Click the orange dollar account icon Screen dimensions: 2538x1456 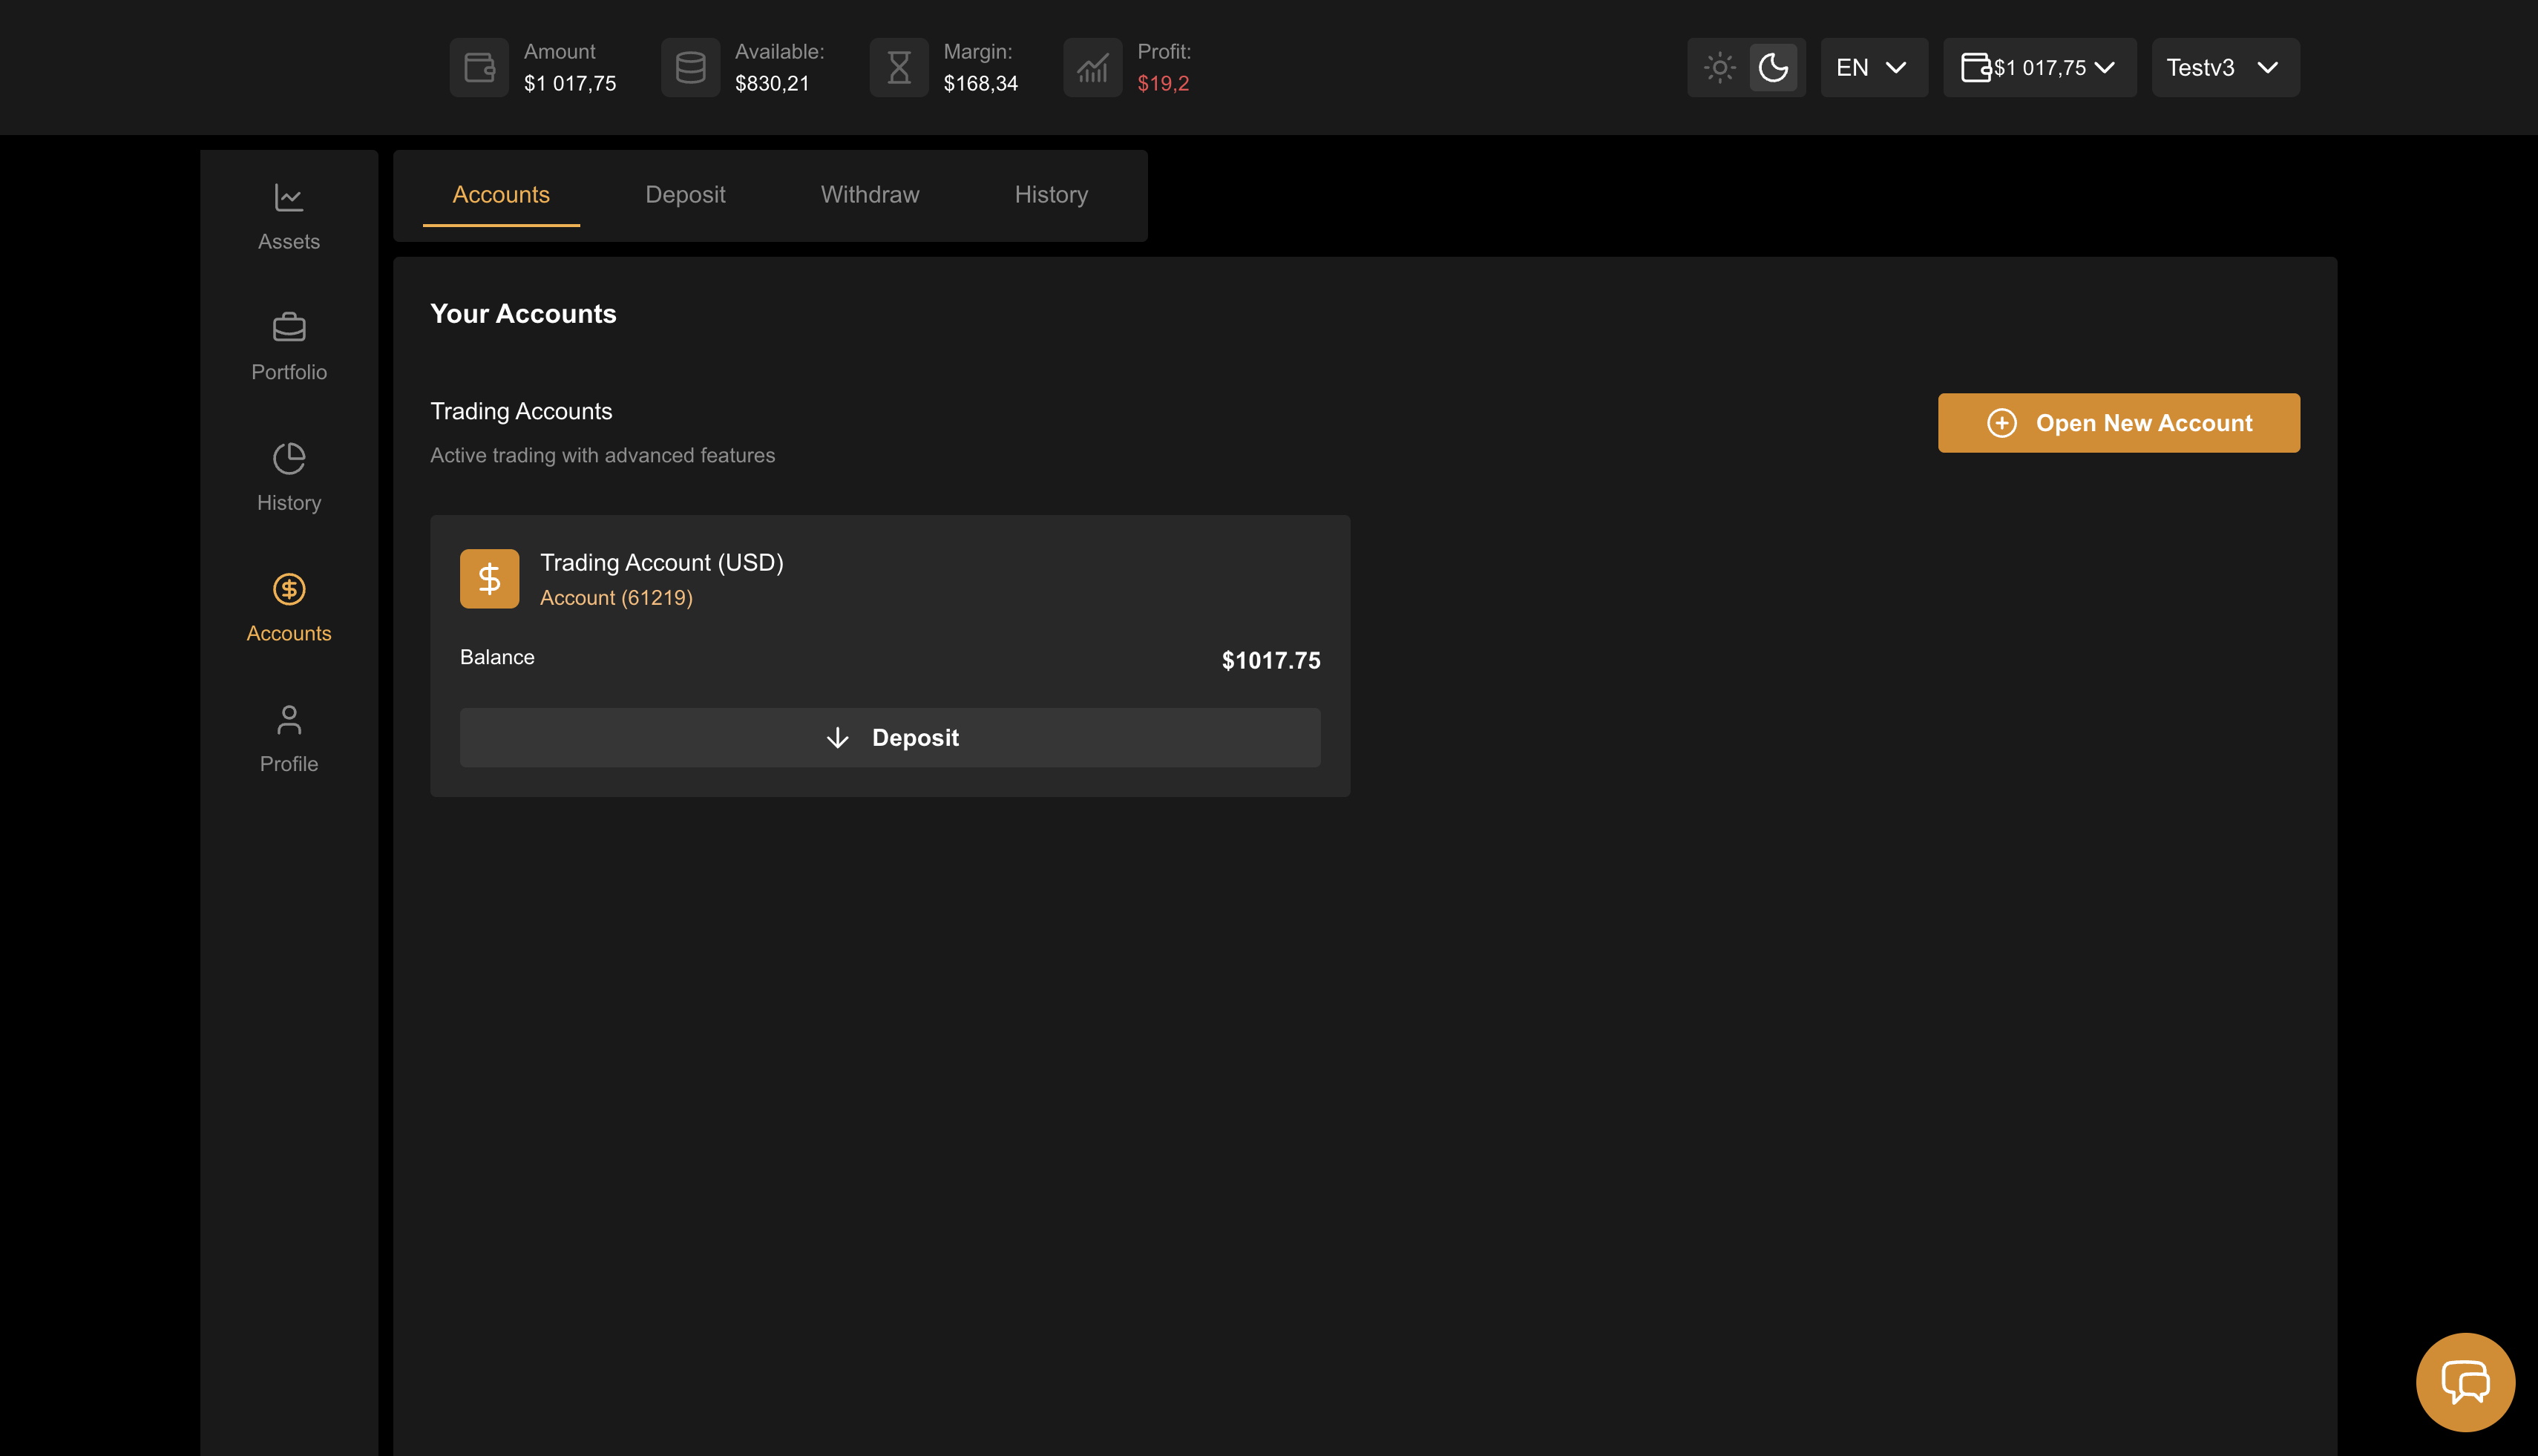tap(489, 578)
